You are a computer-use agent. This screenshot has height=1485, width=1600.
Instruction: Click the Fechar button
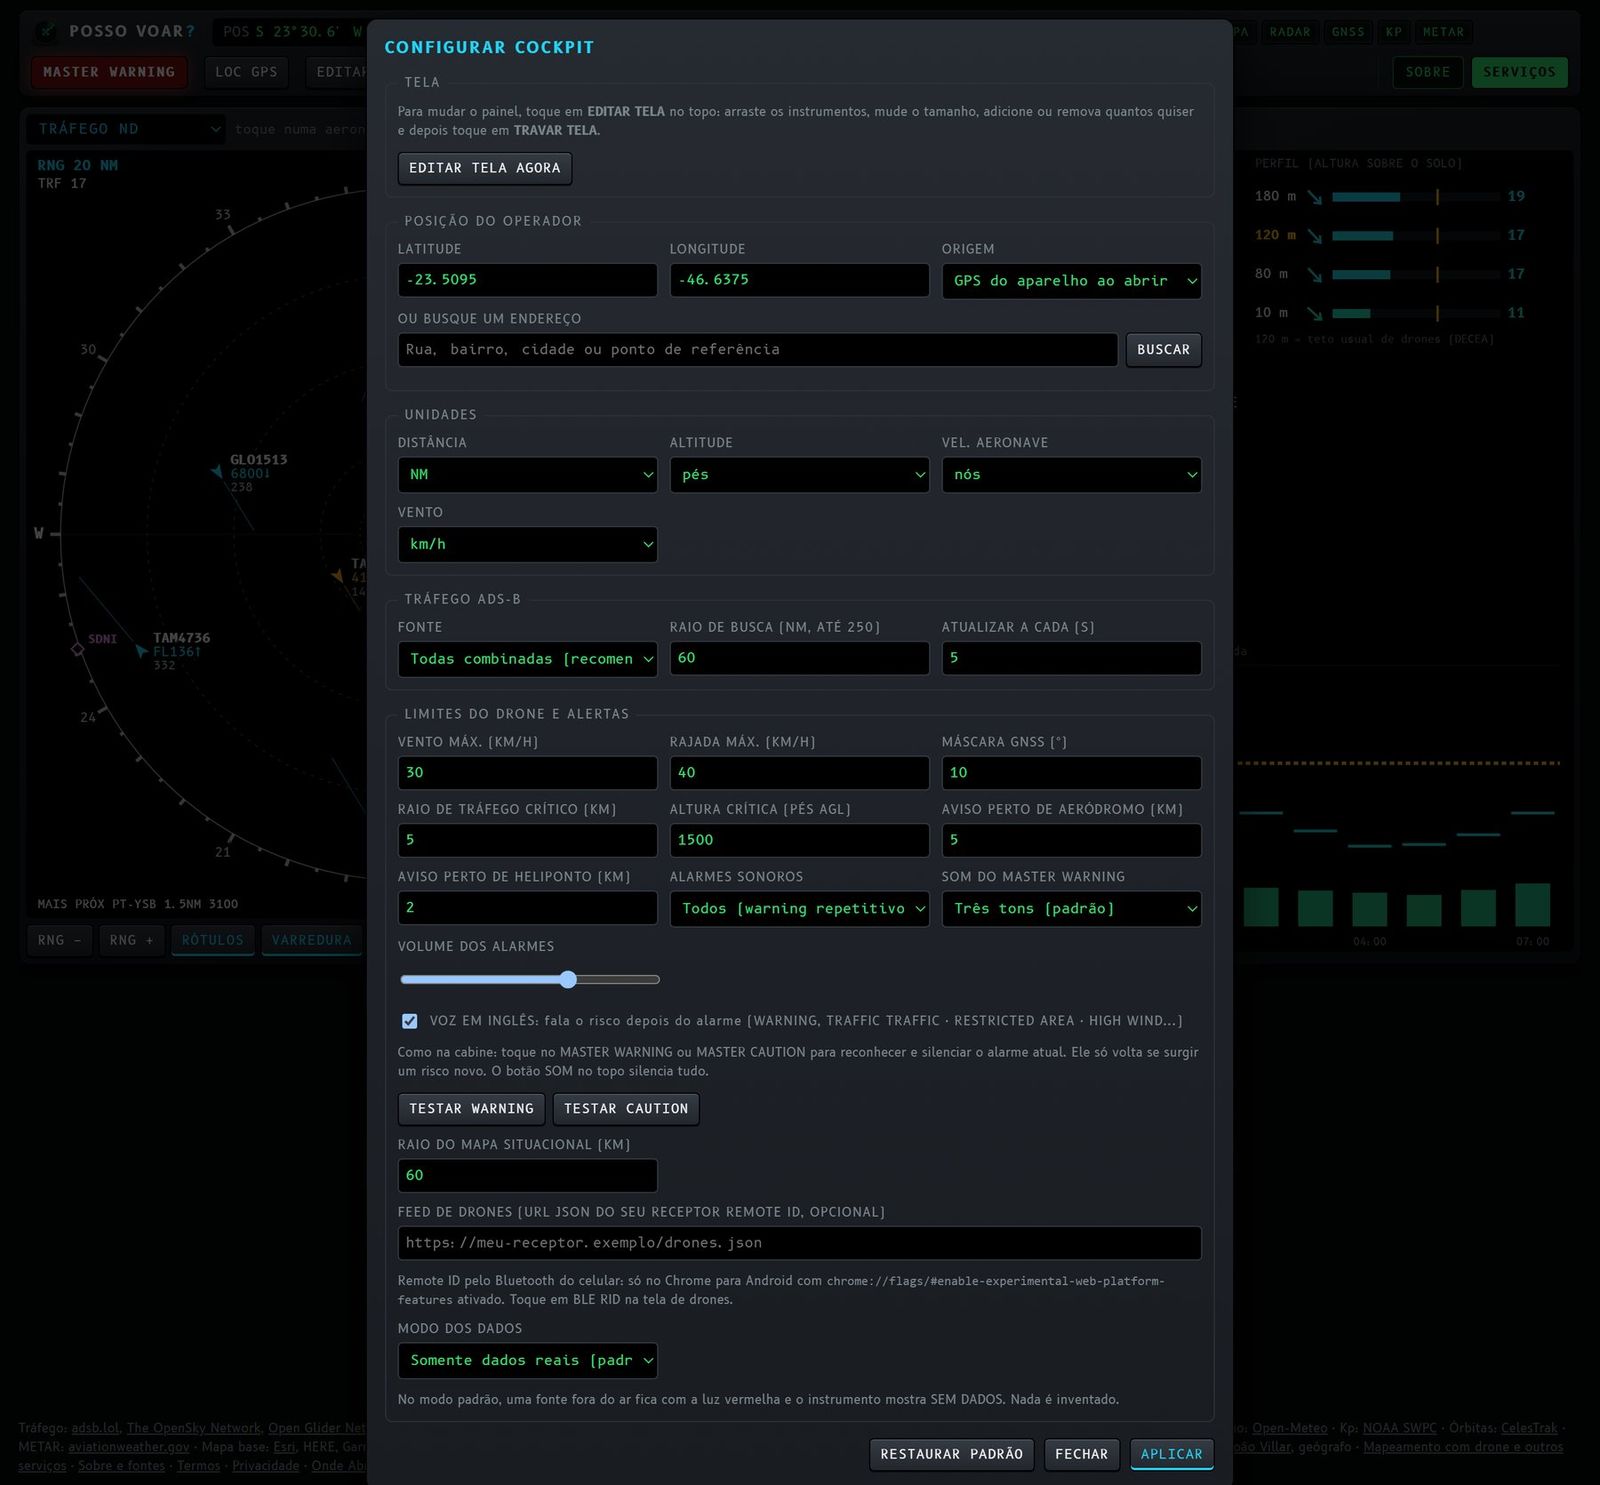coord(1082,1454)
